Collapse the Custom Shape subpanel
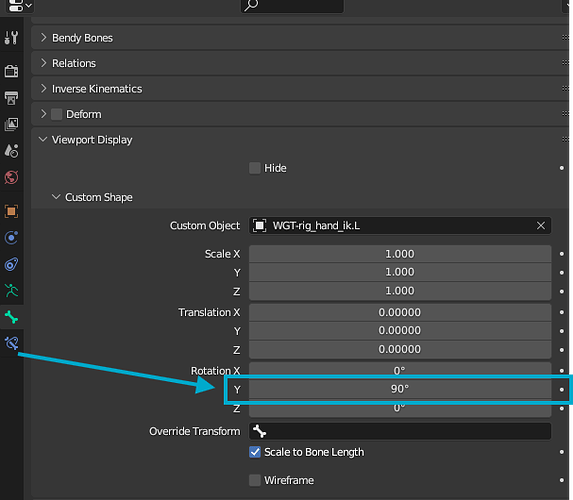 pyautogui.click(x=56, y=197)
